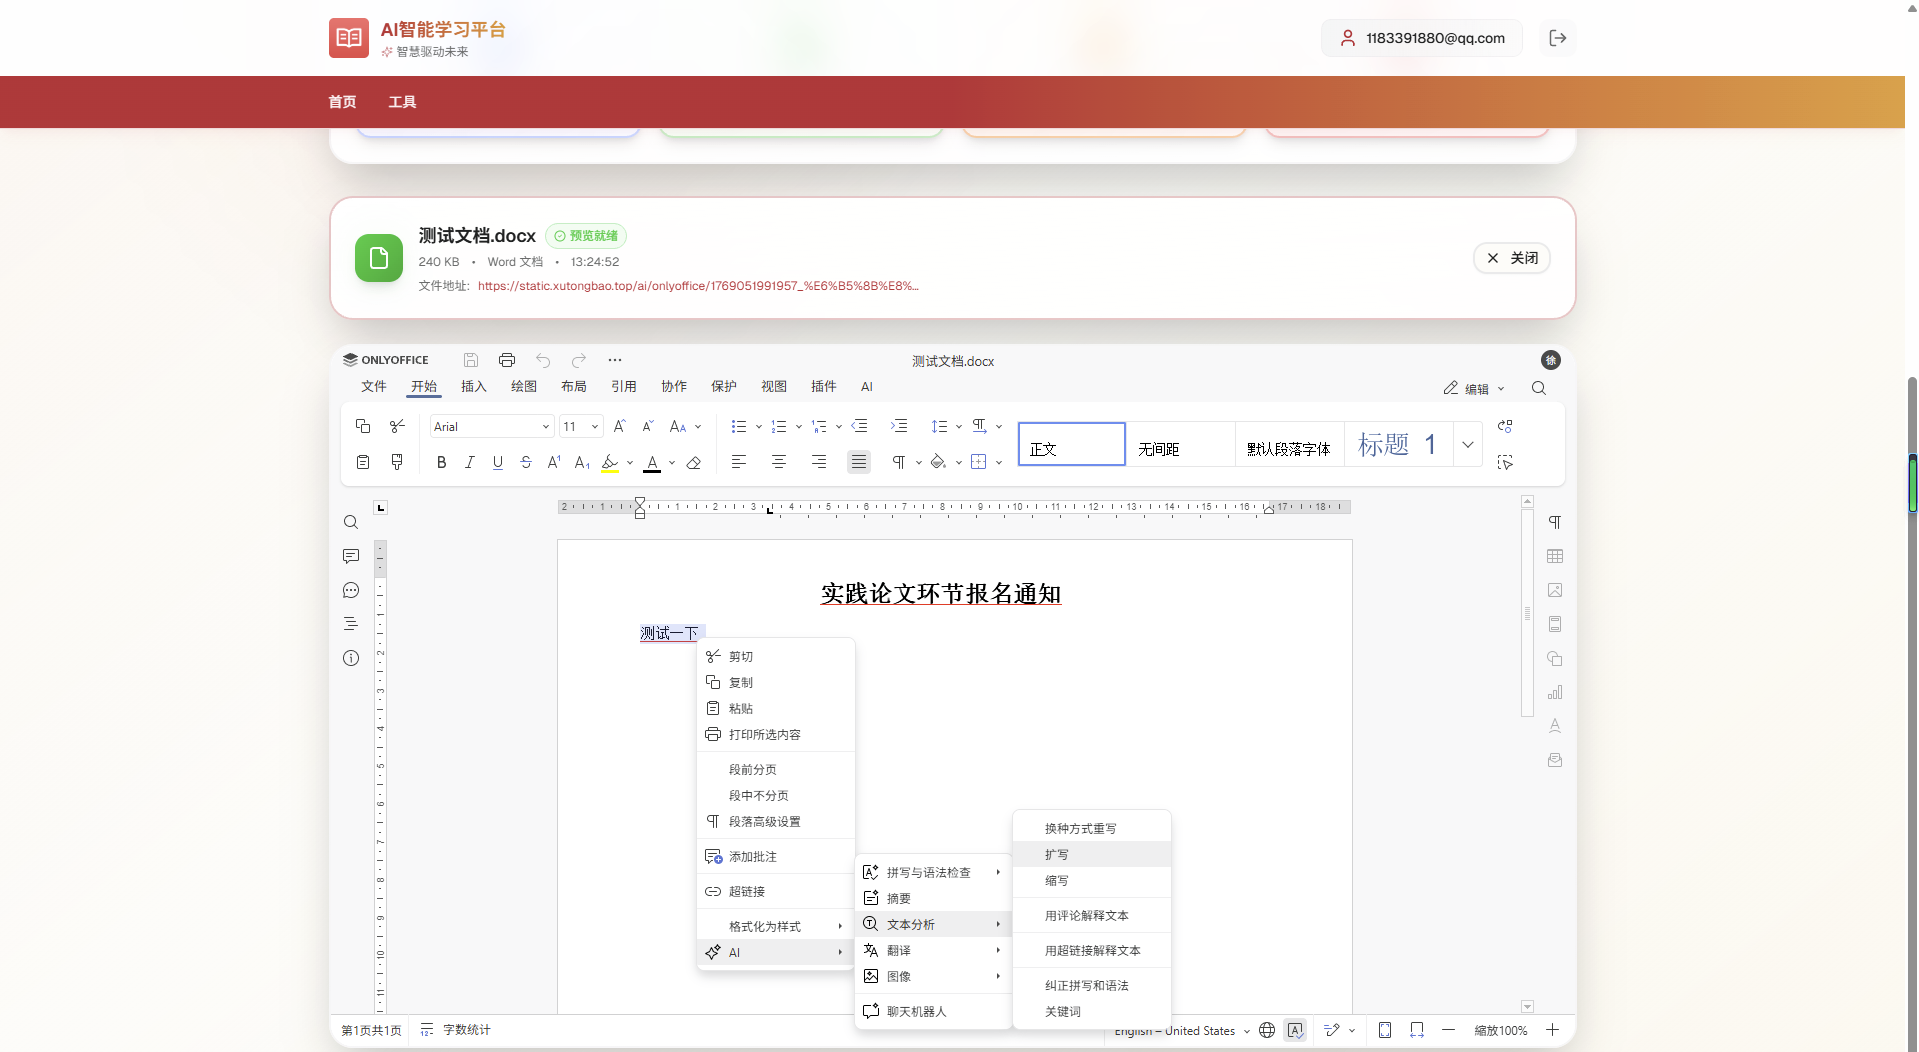Viewport: 1919px width, 1052px height.
Task: Click the log out icon next to email
Action: click(1557, 38)
